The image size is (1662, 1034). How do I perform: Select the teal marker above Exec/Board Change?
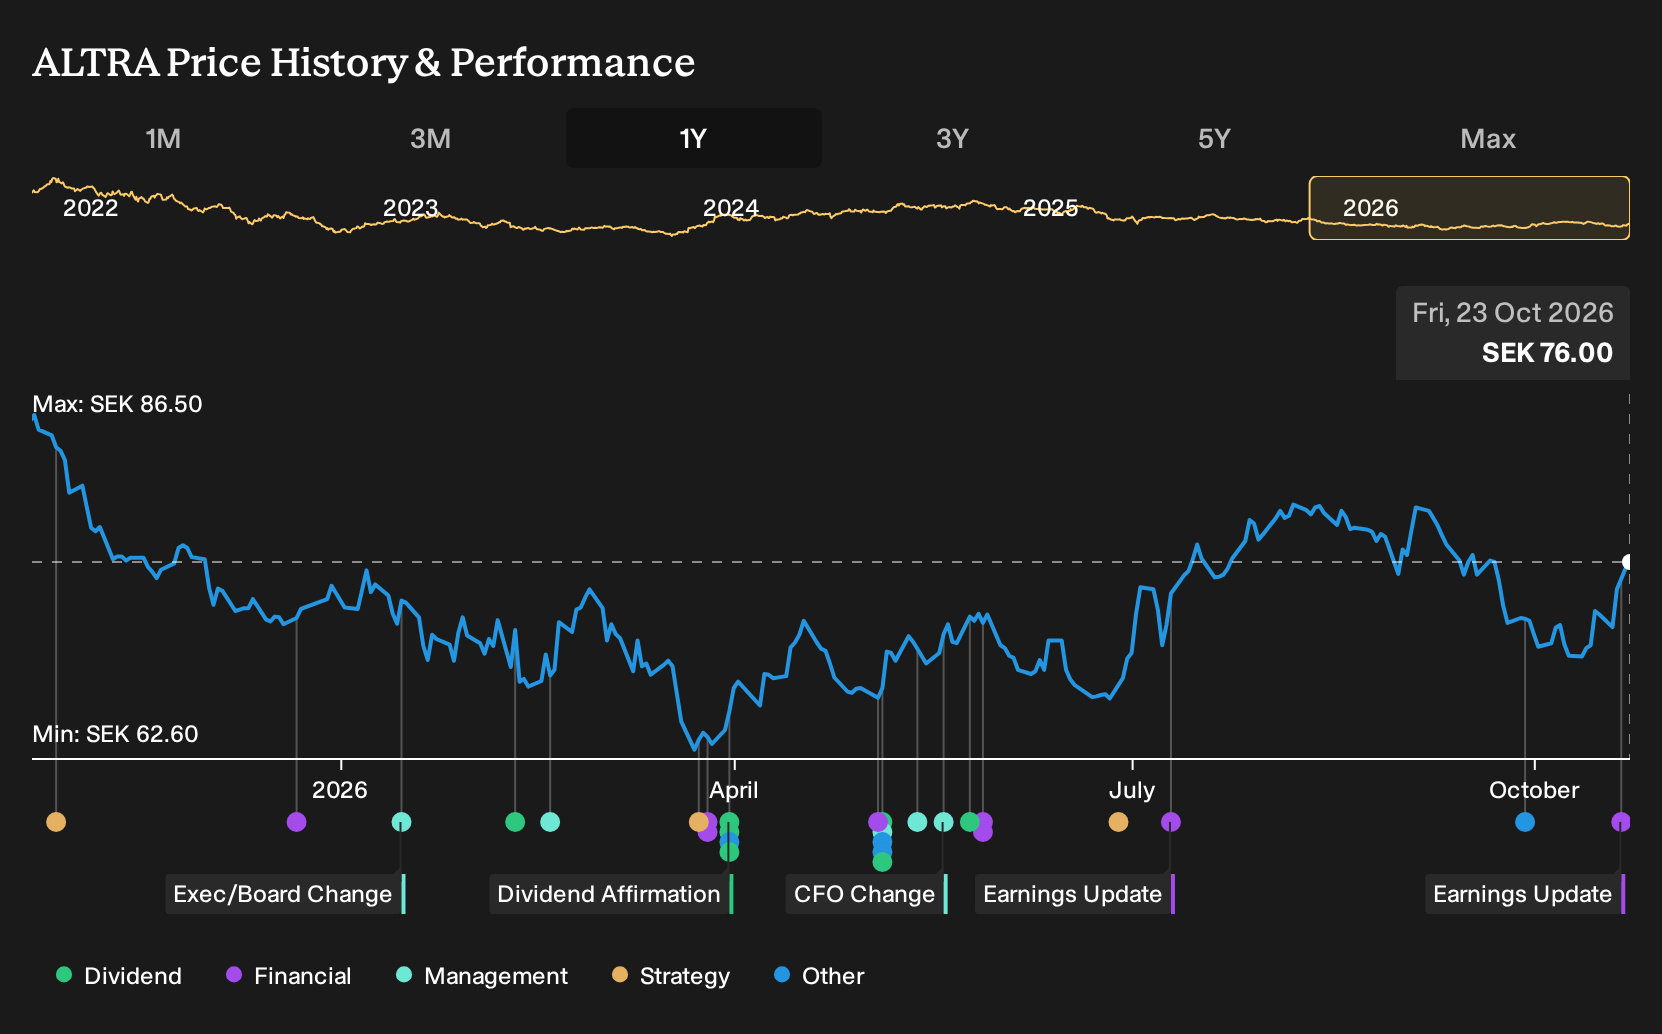(x=401, y=822)
